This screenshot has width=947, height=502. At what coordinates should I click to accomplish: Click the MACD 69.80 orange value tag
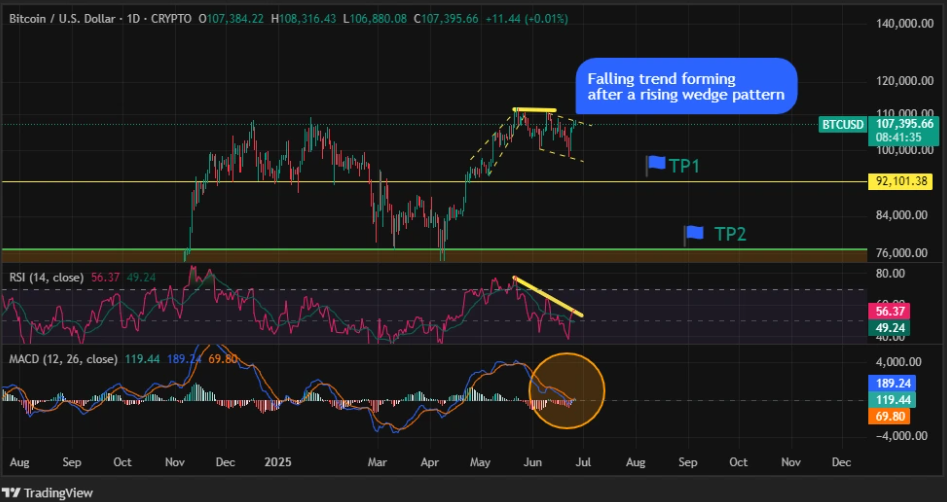tap(888, 416)
